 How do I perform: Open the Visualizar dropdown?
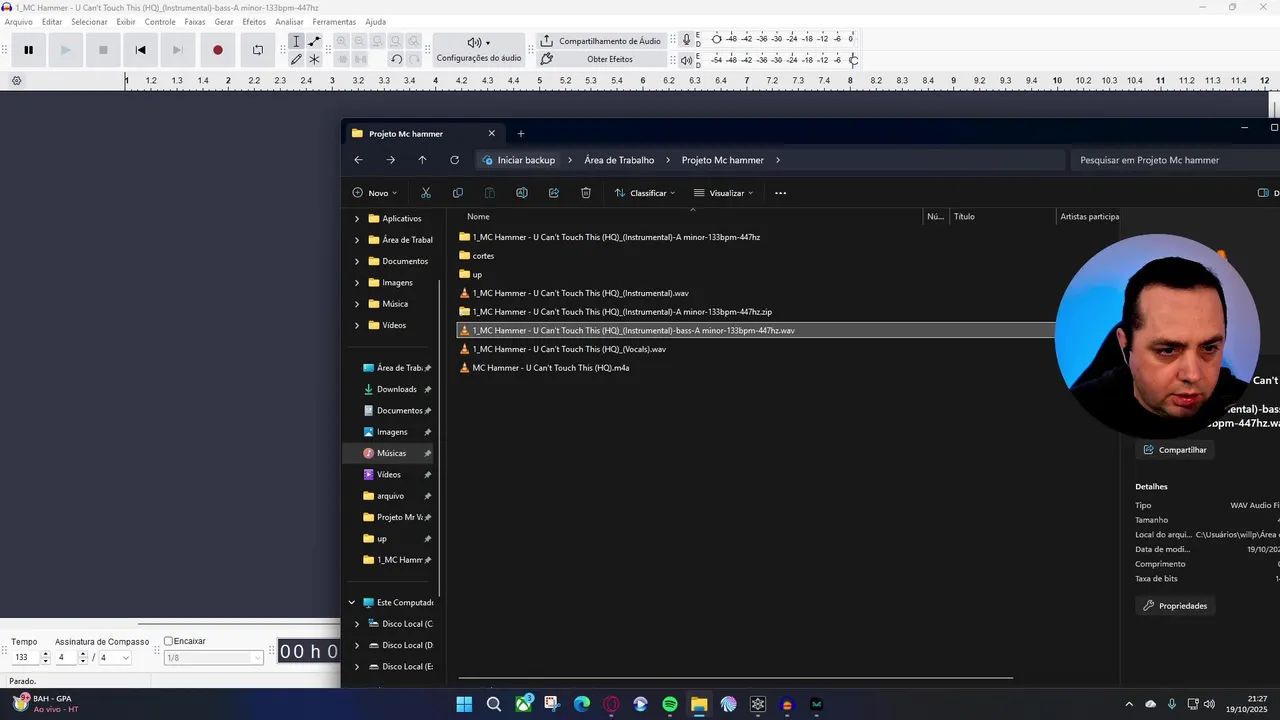724,193
